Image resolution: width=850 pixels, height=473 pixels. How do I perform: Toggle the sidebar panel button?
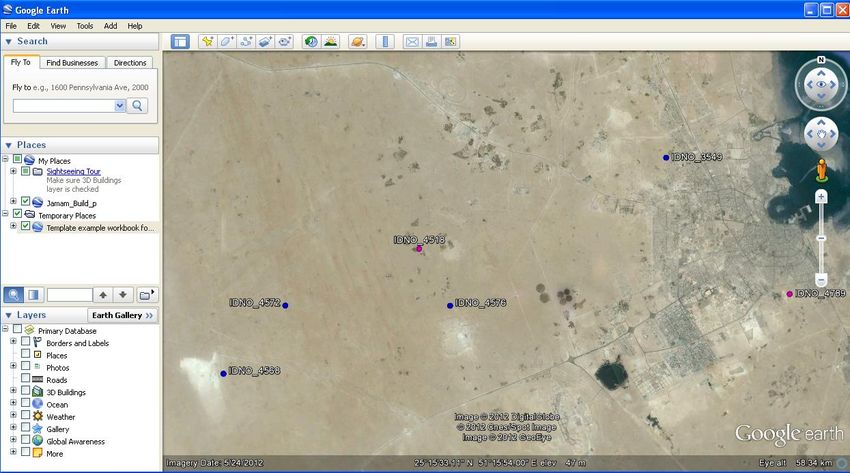click(180, 42)
